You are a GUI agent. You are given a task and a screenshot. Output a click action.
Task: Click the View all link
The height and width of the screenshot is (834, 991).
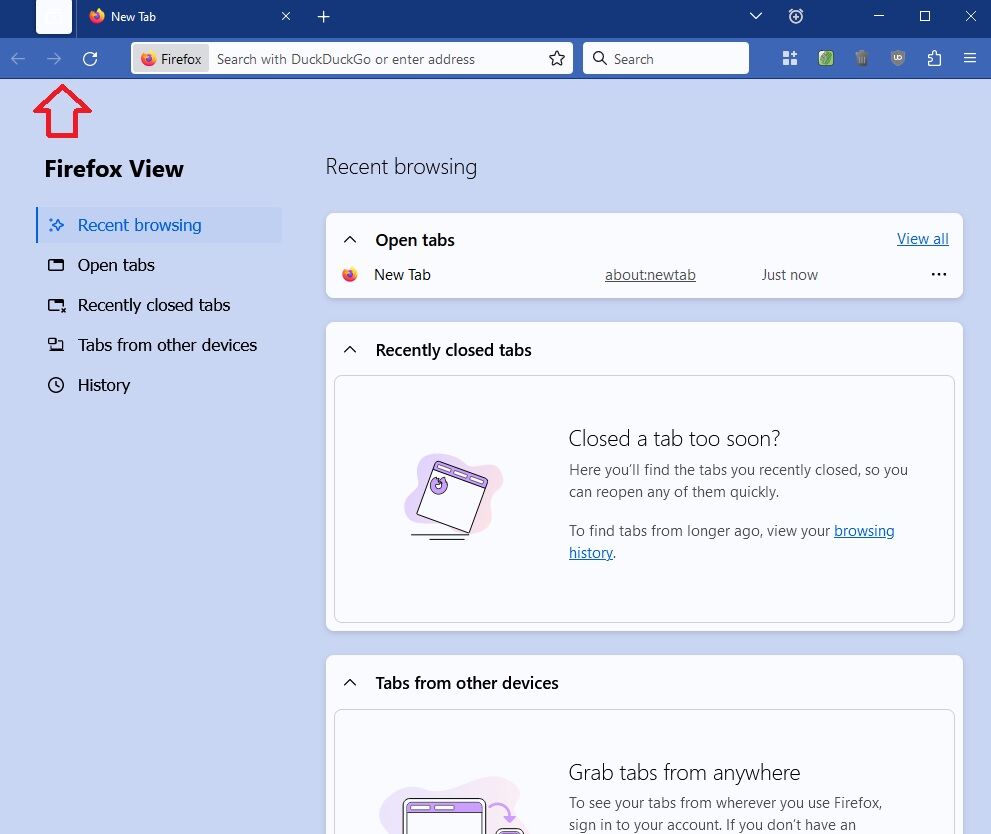[x=922, y=239]
